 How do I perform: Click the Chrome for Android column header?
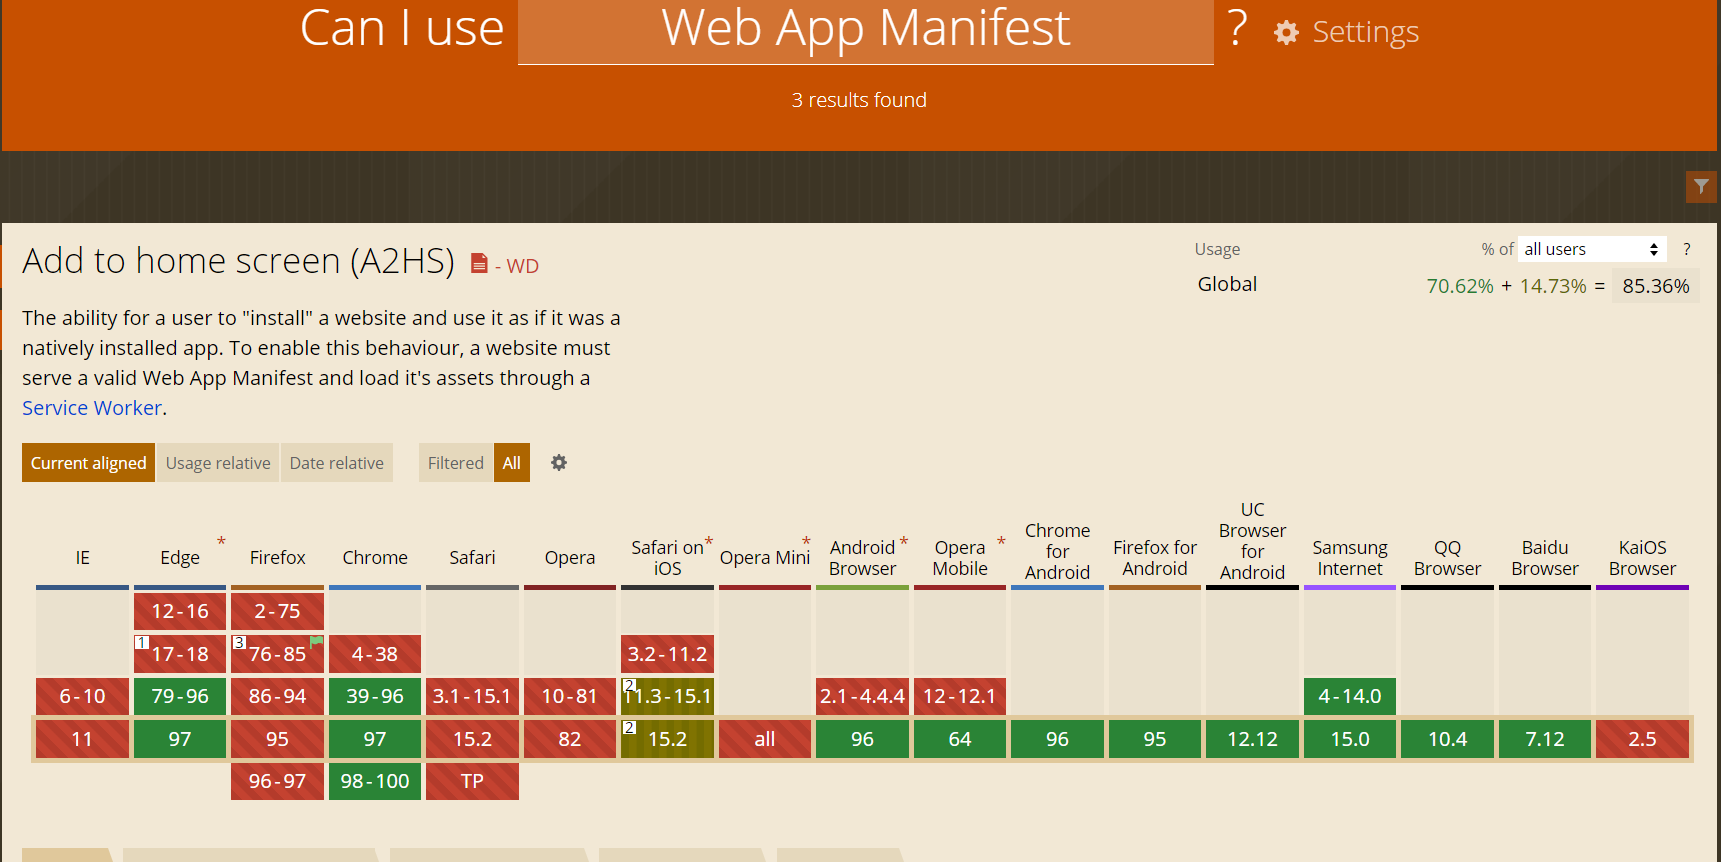click(1057, 551)
